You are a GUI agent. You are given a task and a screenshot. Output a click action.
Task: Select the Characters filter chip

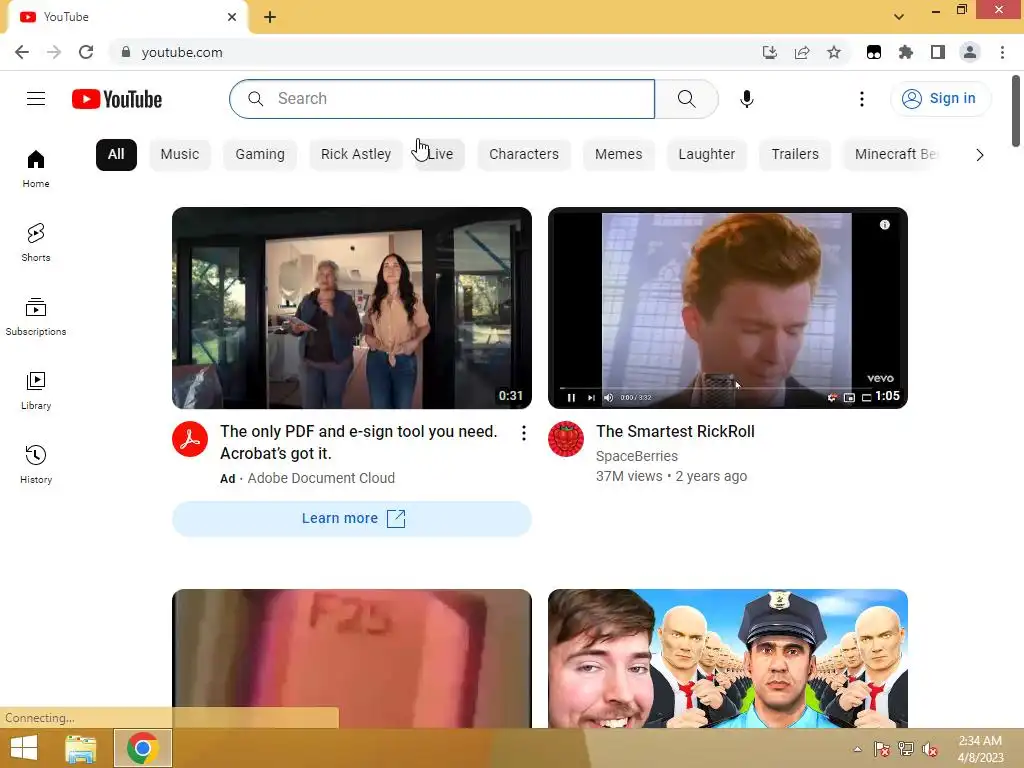tap(524, 155)
